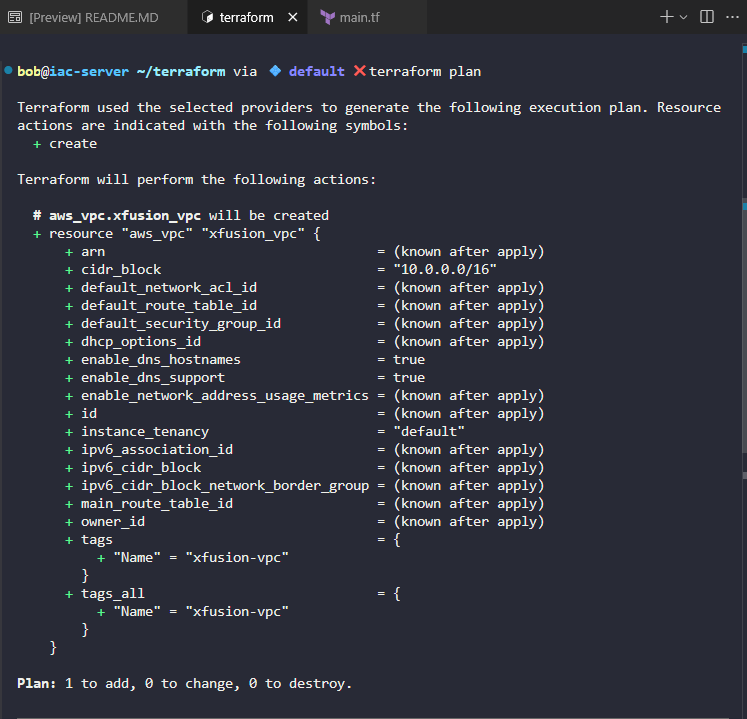The height and width of the screenshot is (719, 747).
Task: Click the 'dhcp_options_id' attribute
Action: coord(141,342)
